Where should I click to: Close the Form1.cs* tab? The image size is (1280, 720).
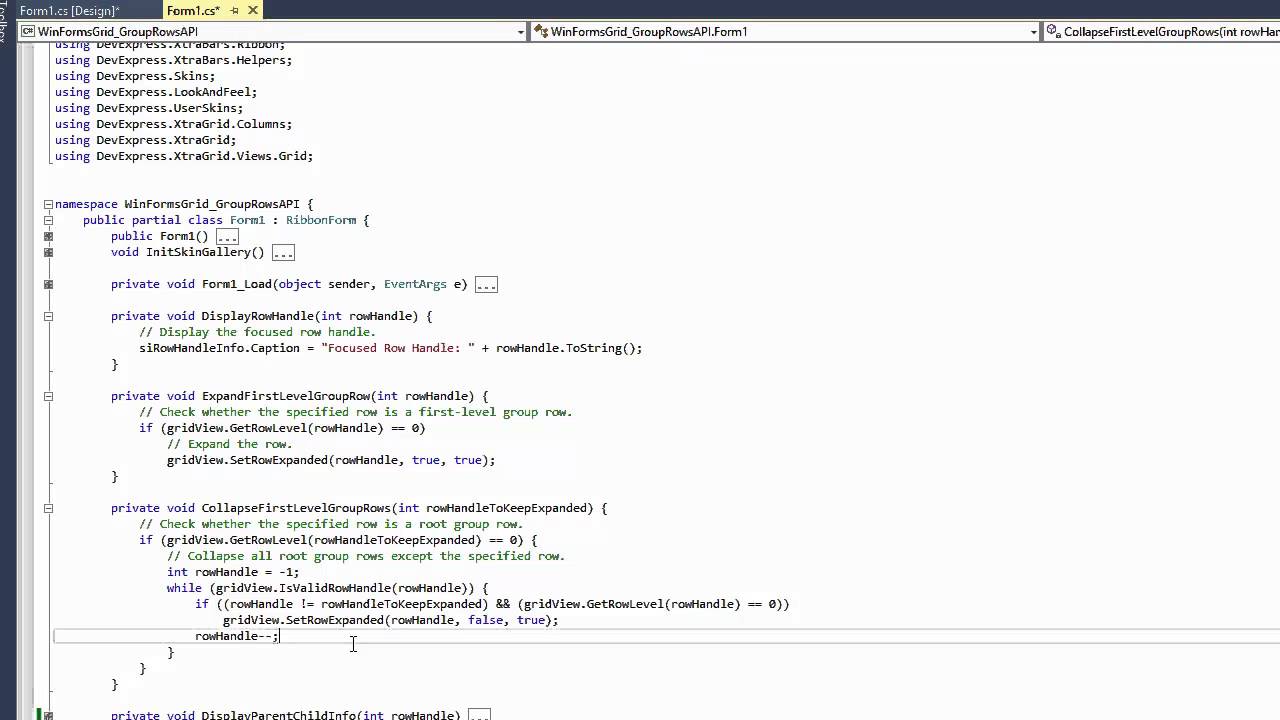click(253, 10)
